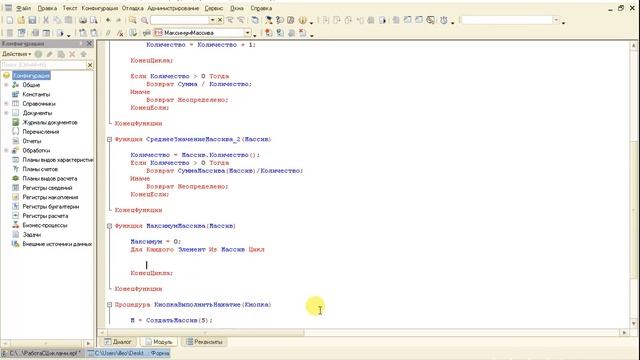Screen dimensions: 640x360
Task: Click the Charts of accounts icon
Action: pos(16,169)
